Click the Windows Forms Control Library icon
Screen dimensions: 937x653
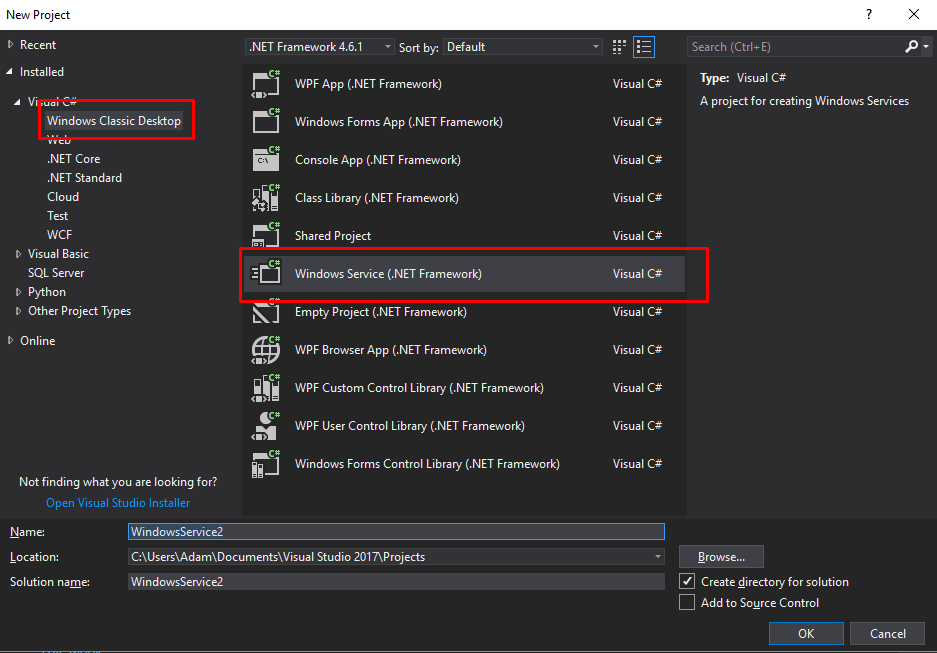(266, 464)
